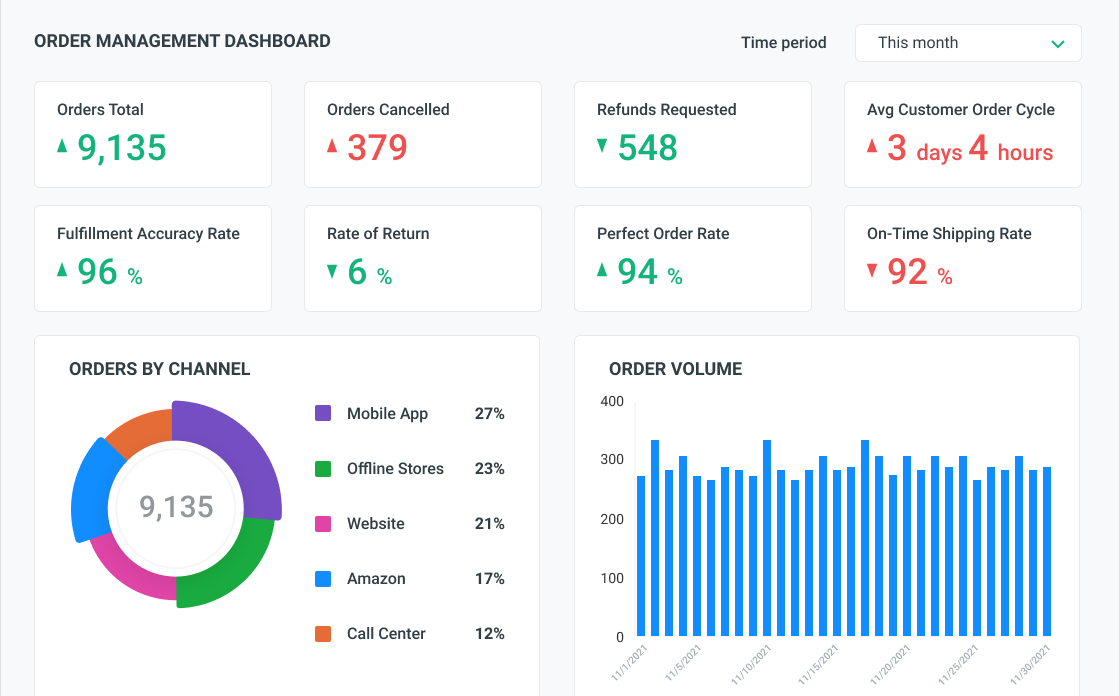Click the green down arrow in Rate of Return
The image size is (1120, 696).
[x=332, y=270]
